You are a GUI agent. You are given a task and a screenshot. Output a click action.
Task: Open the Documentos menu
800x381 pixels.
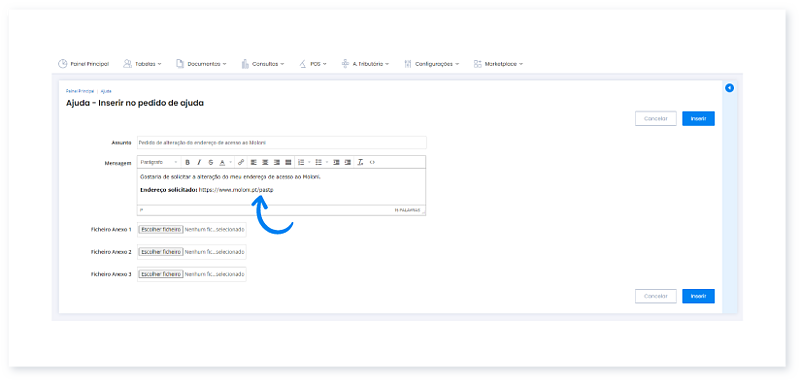[x=202, y=64]
